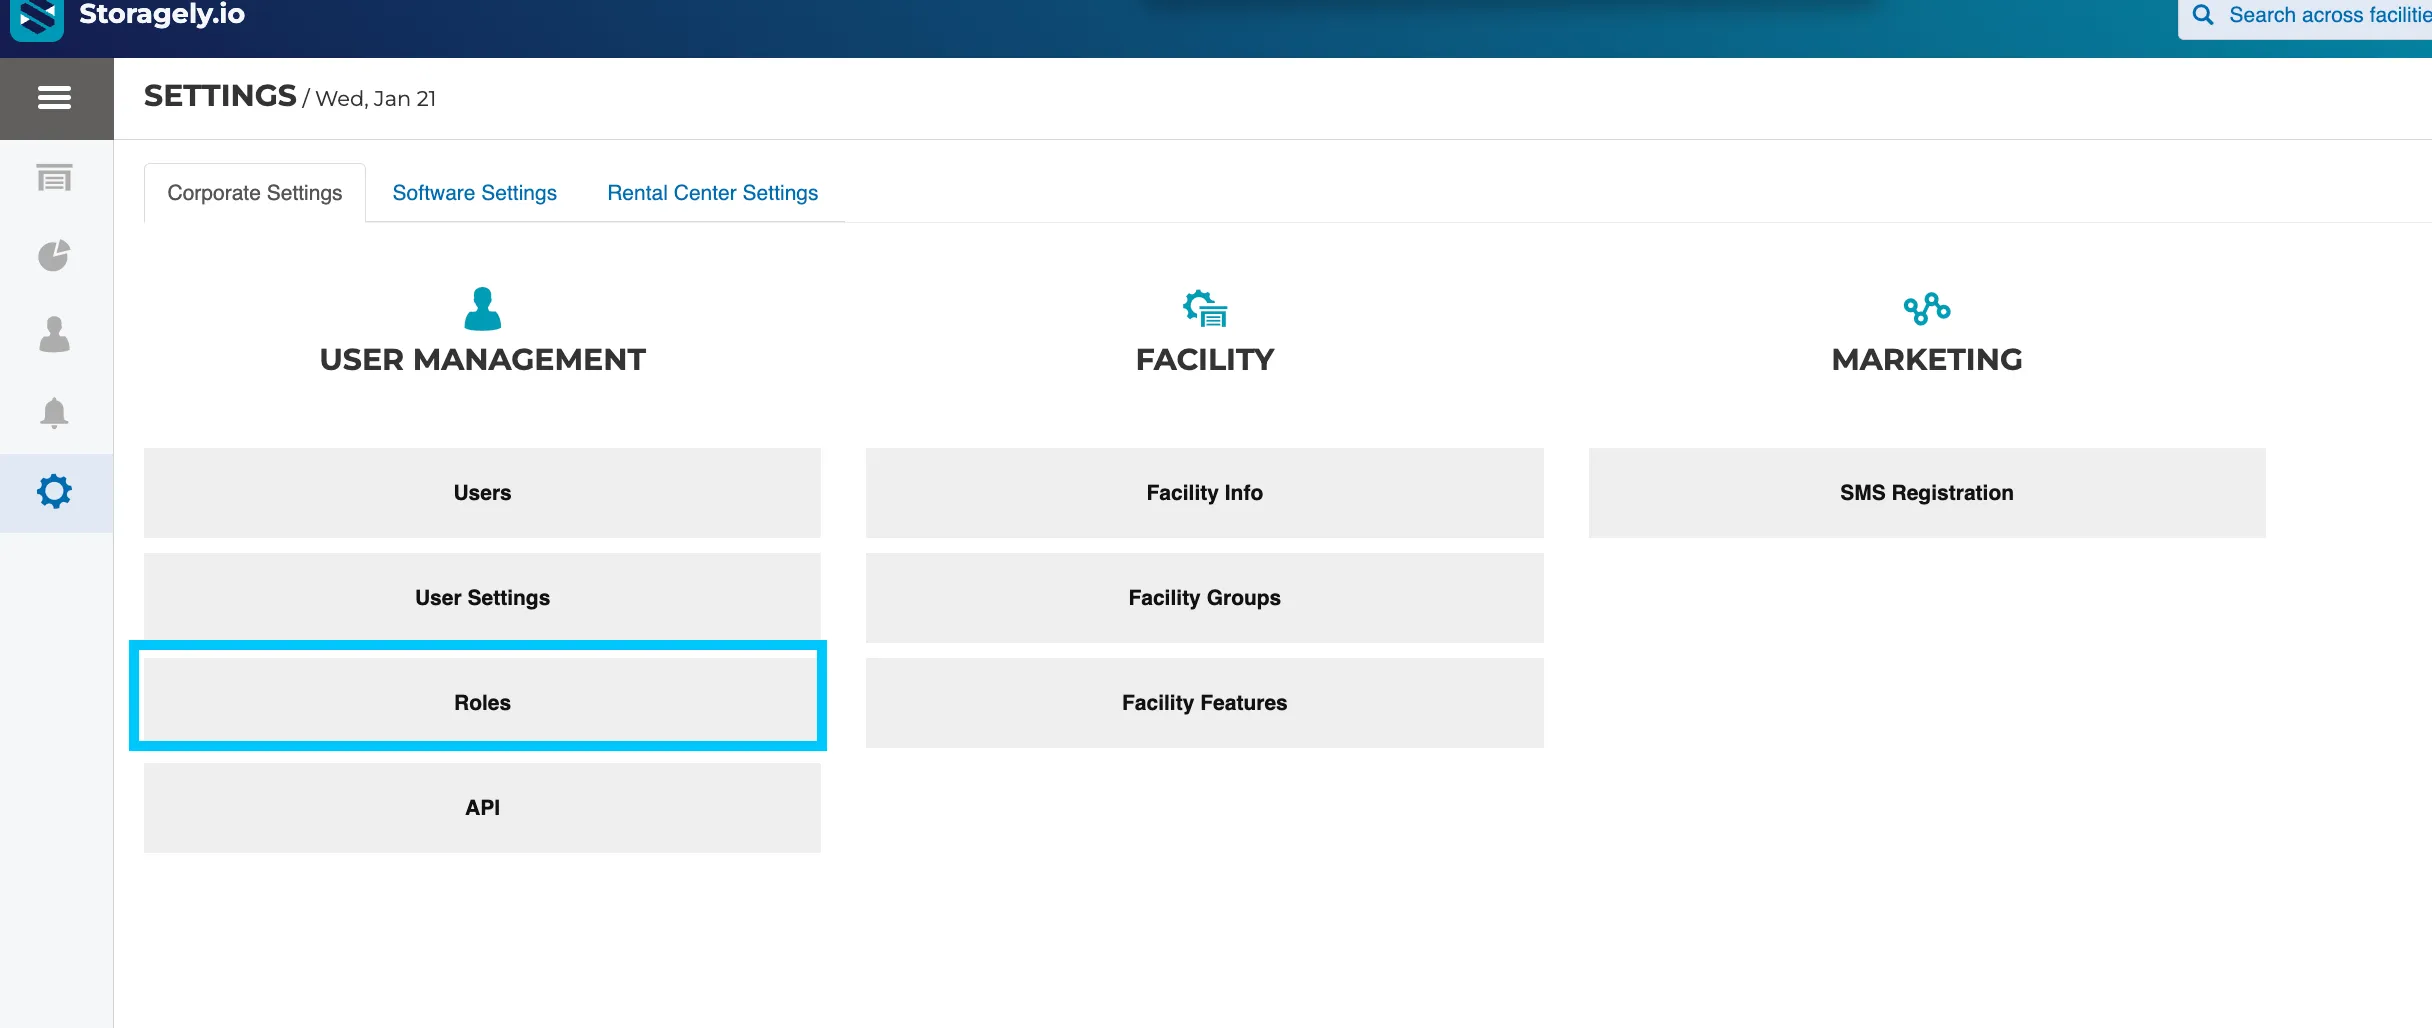Open the tenants person icon in the sidebar
The height and width of the screenshot is (1028, 2432).
54,334
